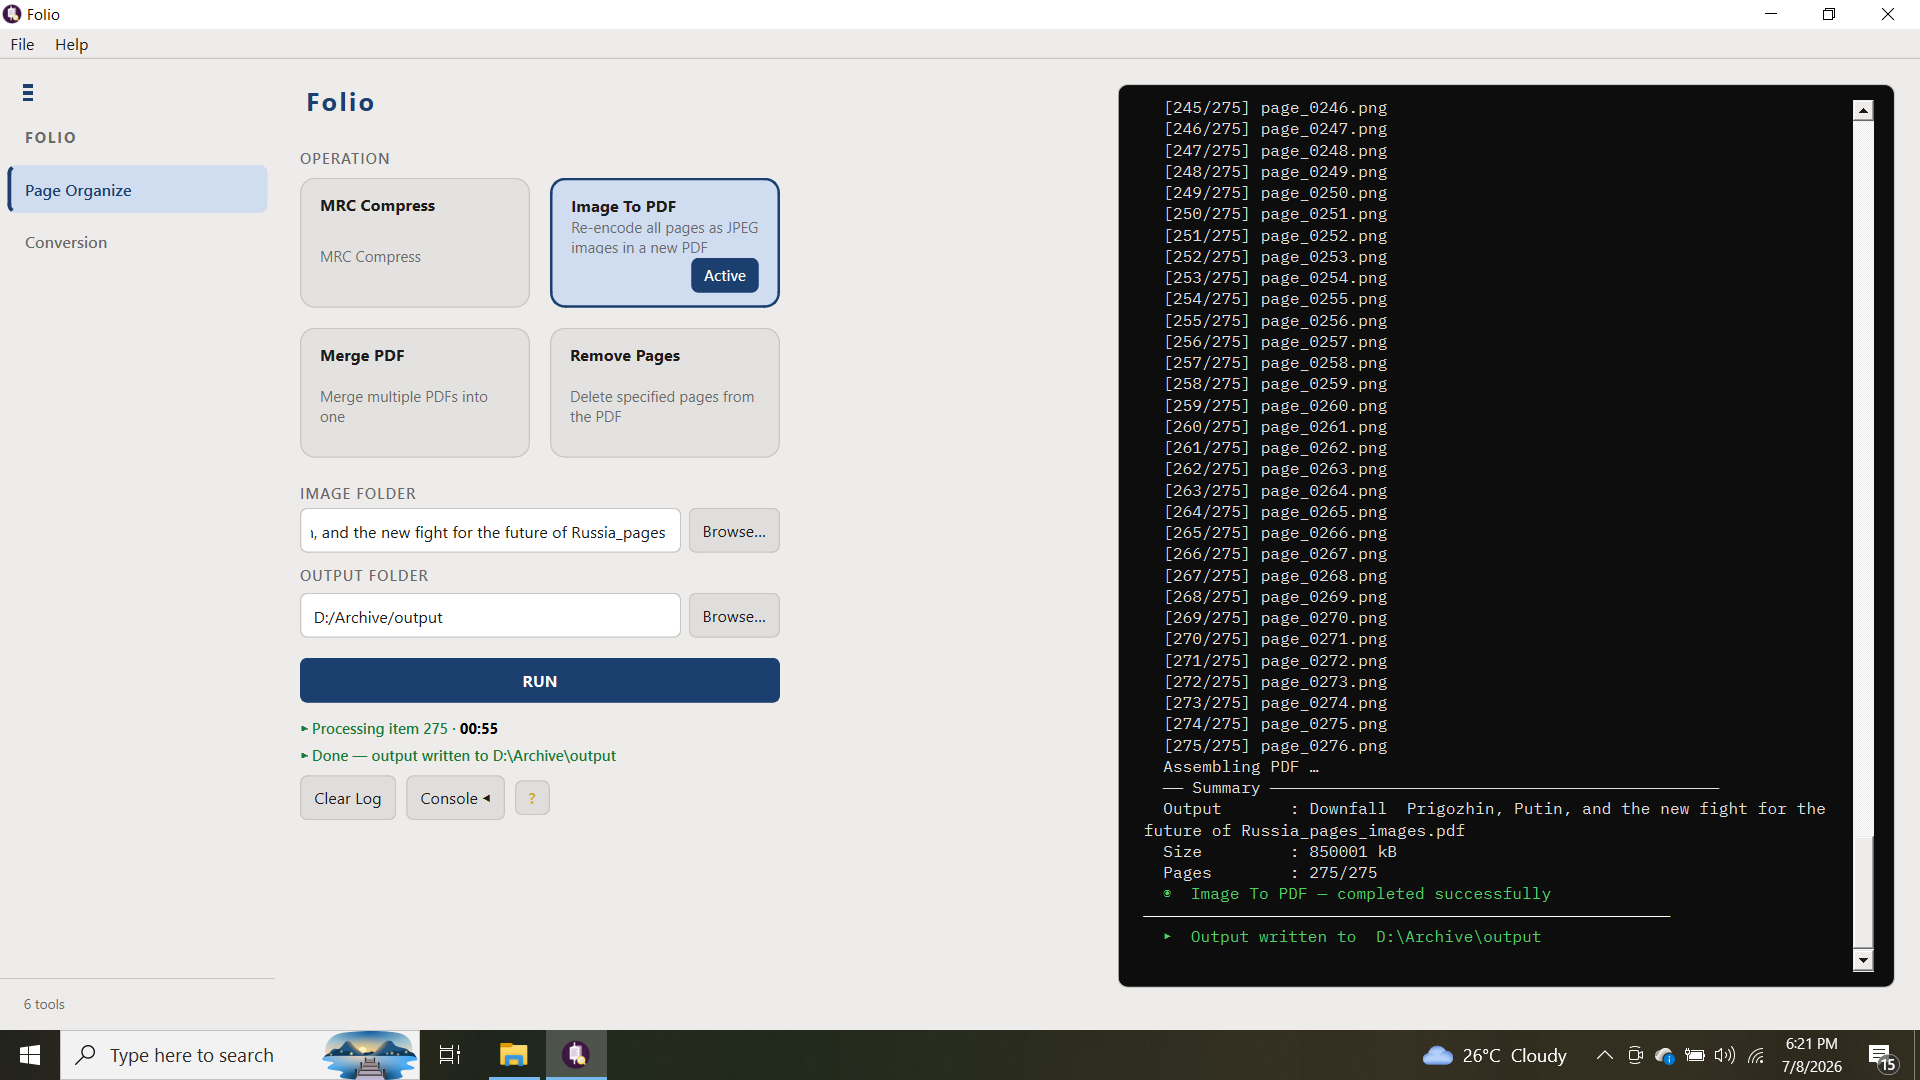Image resolution: width=1920 pixels, height=1080 pixels.
Task: Open File Explorer from the taskbar
Action: coord(514,1055)
